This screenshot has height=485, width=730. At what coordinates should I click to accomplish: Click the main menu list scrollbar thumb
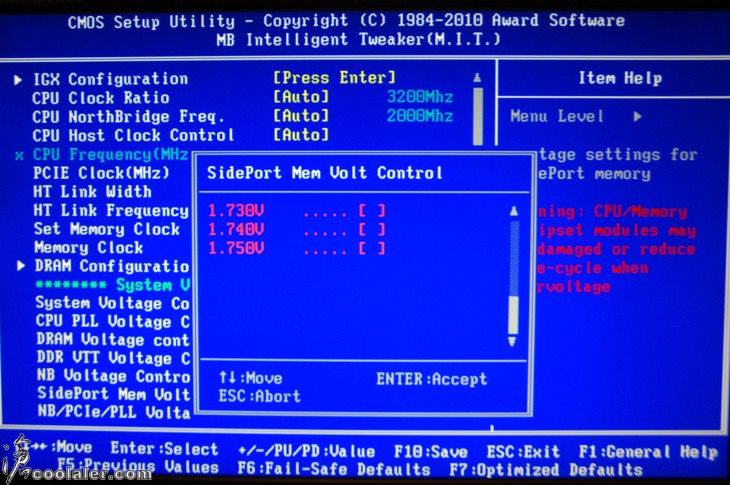click(x=478, y=116)
